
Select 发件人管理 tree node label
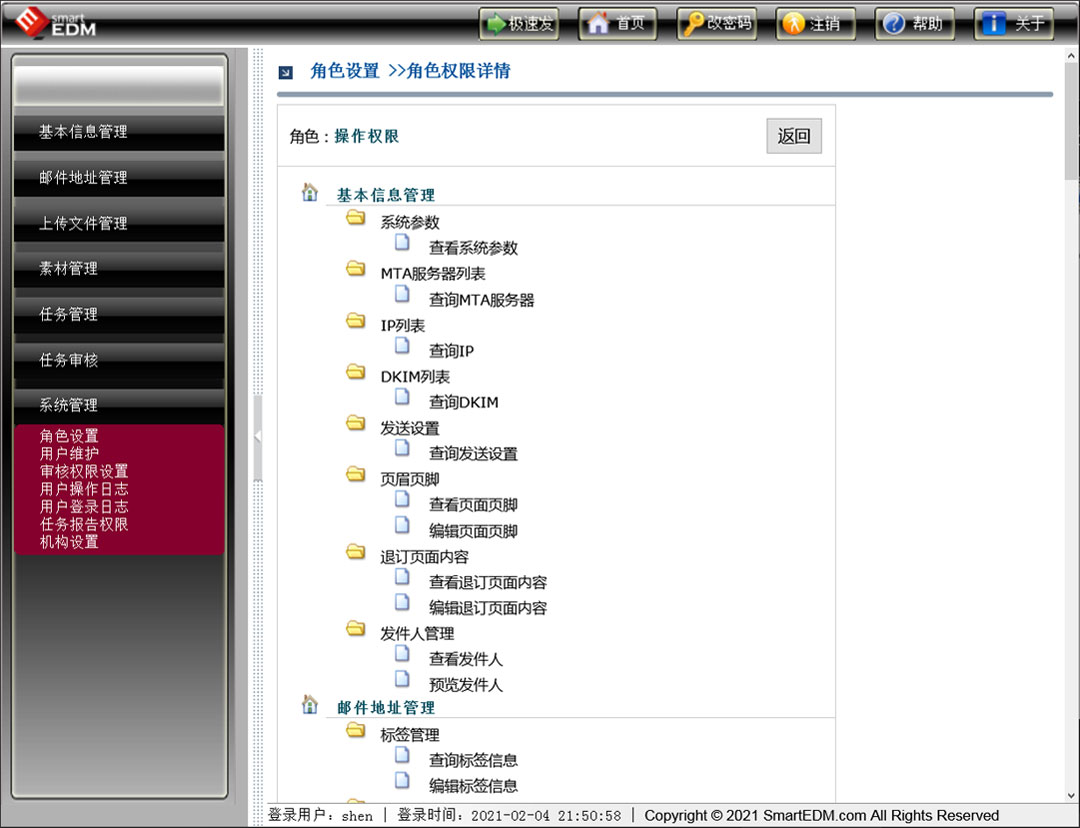coord(417,633)
